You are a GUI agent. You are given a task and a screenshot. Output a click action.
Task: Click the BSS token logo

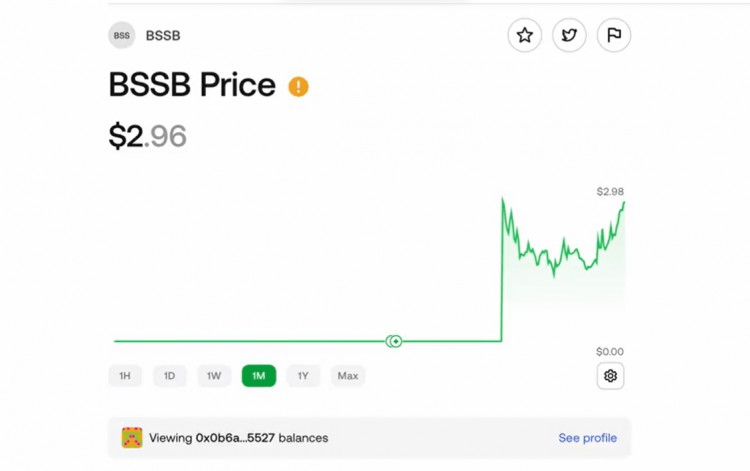122,36
